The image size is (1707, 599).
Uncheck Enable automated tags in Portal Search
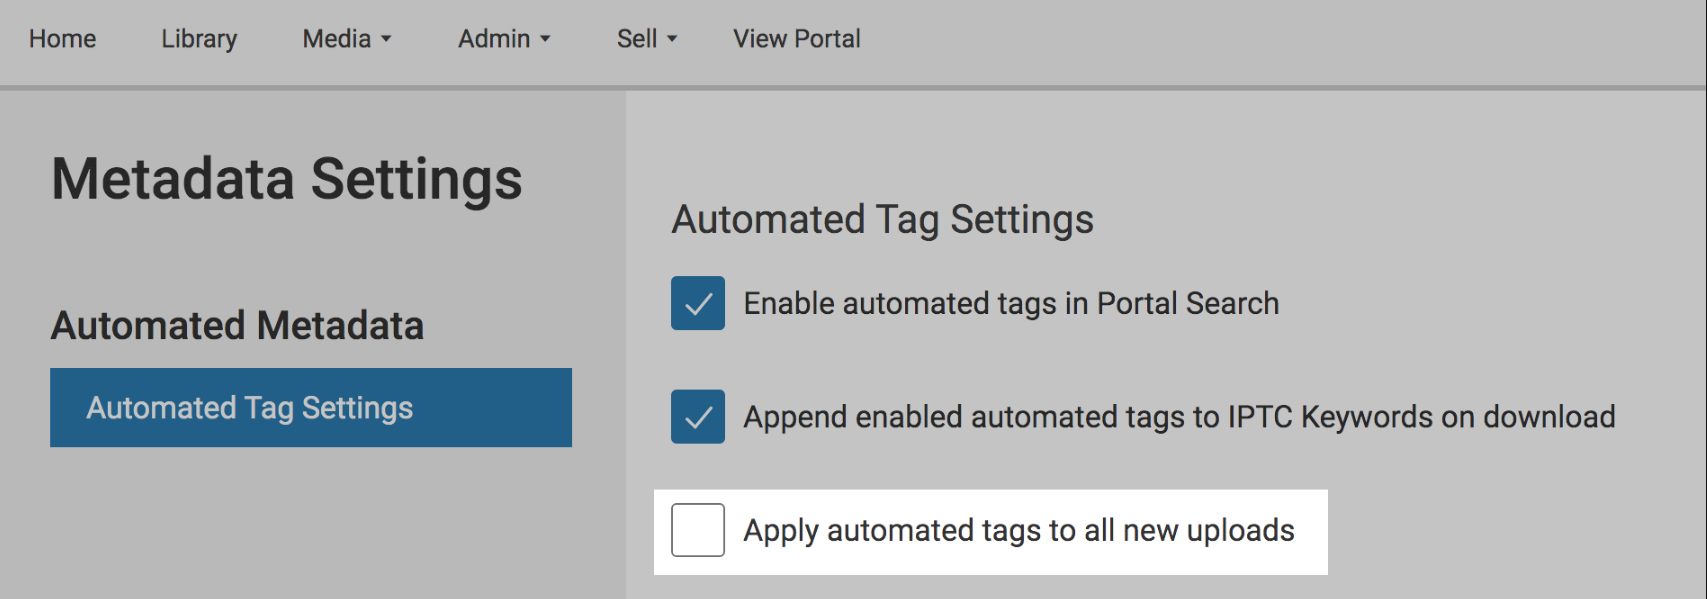tap(698, 303)
